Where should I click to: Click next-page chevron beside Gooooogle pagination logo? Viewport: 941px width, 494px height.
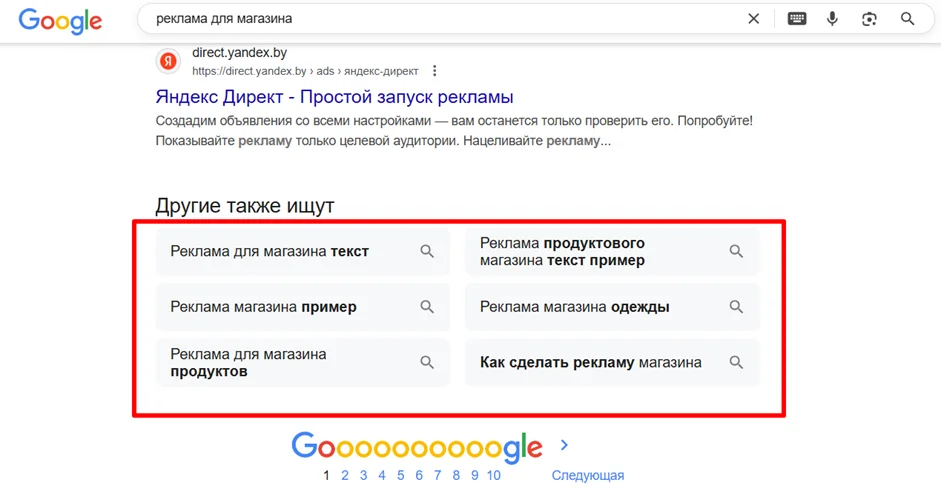(x=564, y=445)
